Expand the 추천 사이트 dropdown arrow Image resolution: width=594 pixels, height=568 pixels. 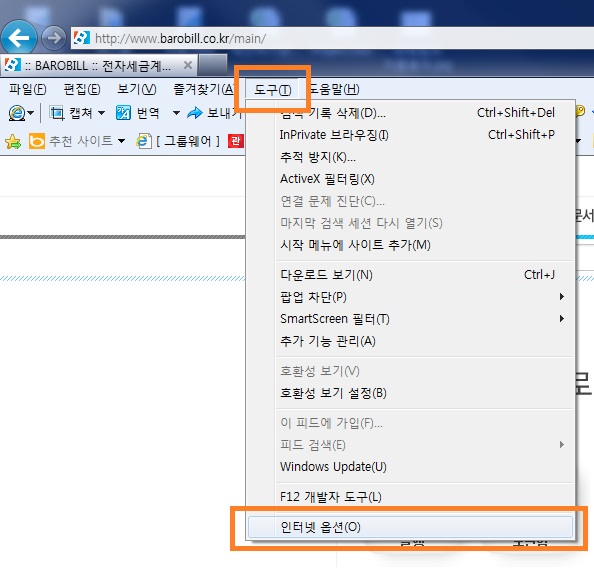click(x=121, y=141)
